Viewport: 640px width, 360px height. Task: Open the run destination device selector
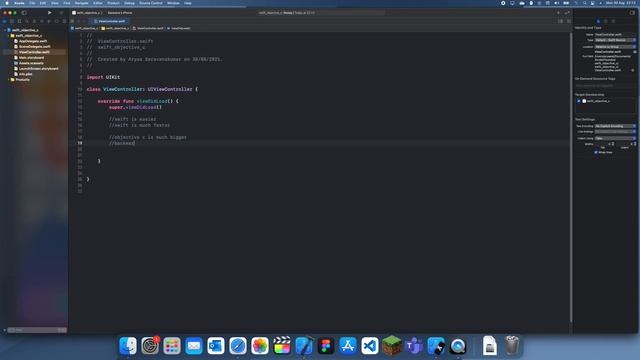tap(120, 13)
